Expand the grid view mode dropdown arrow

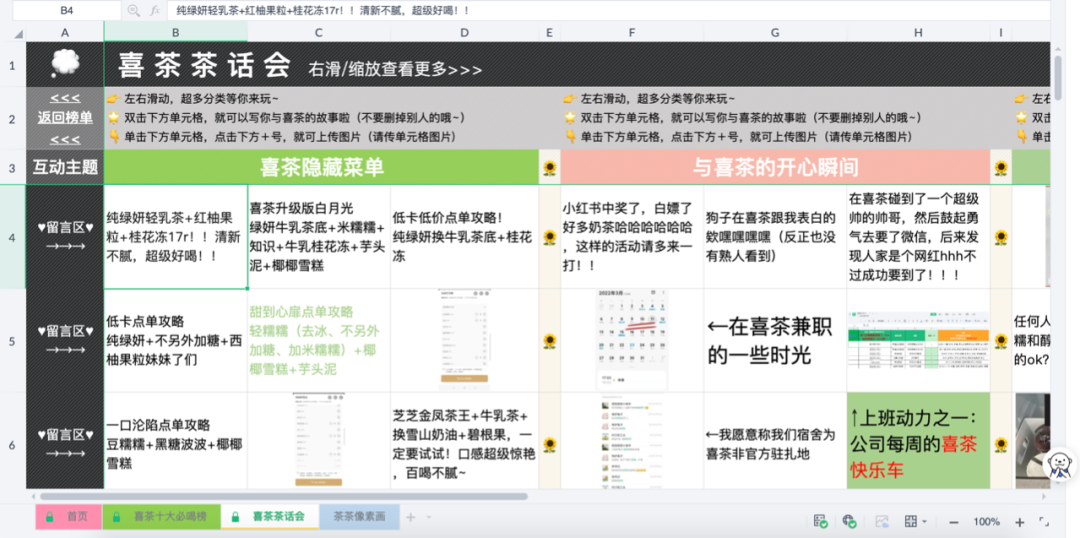tap(924, 522)
